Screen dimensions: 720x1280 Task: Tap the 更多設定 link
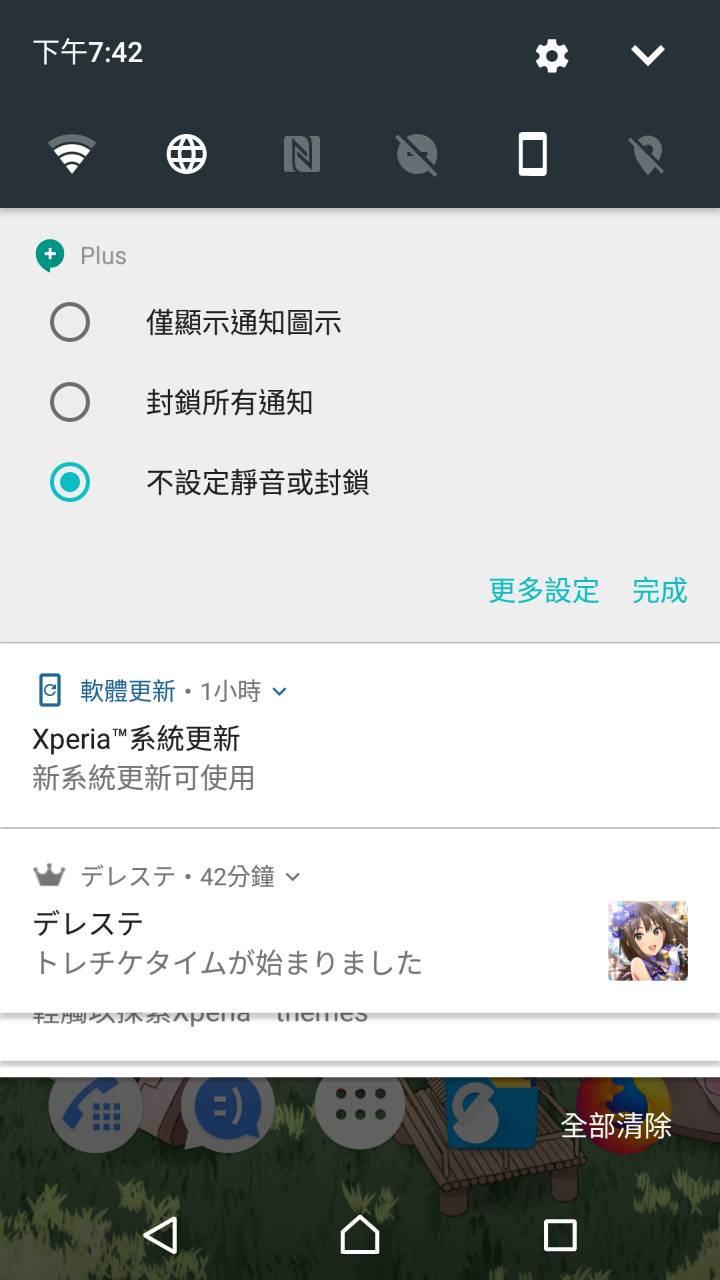point(544,591)
